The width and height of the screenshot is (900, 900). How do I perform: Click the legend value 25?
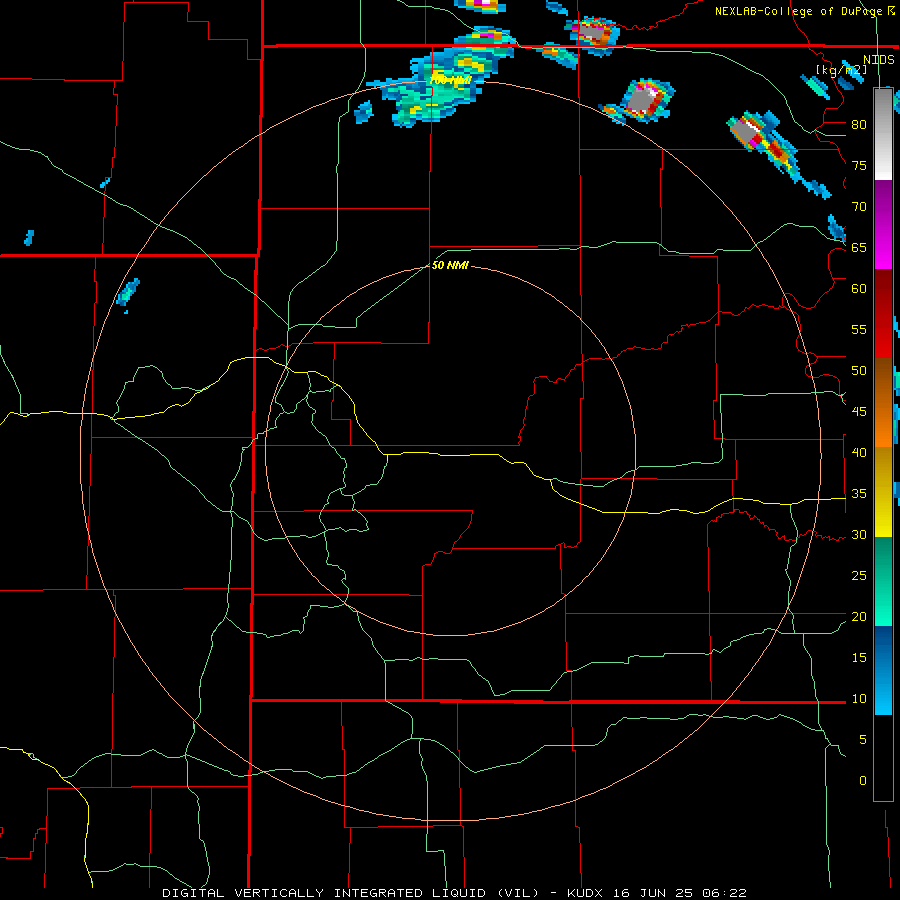coord(859,576)
